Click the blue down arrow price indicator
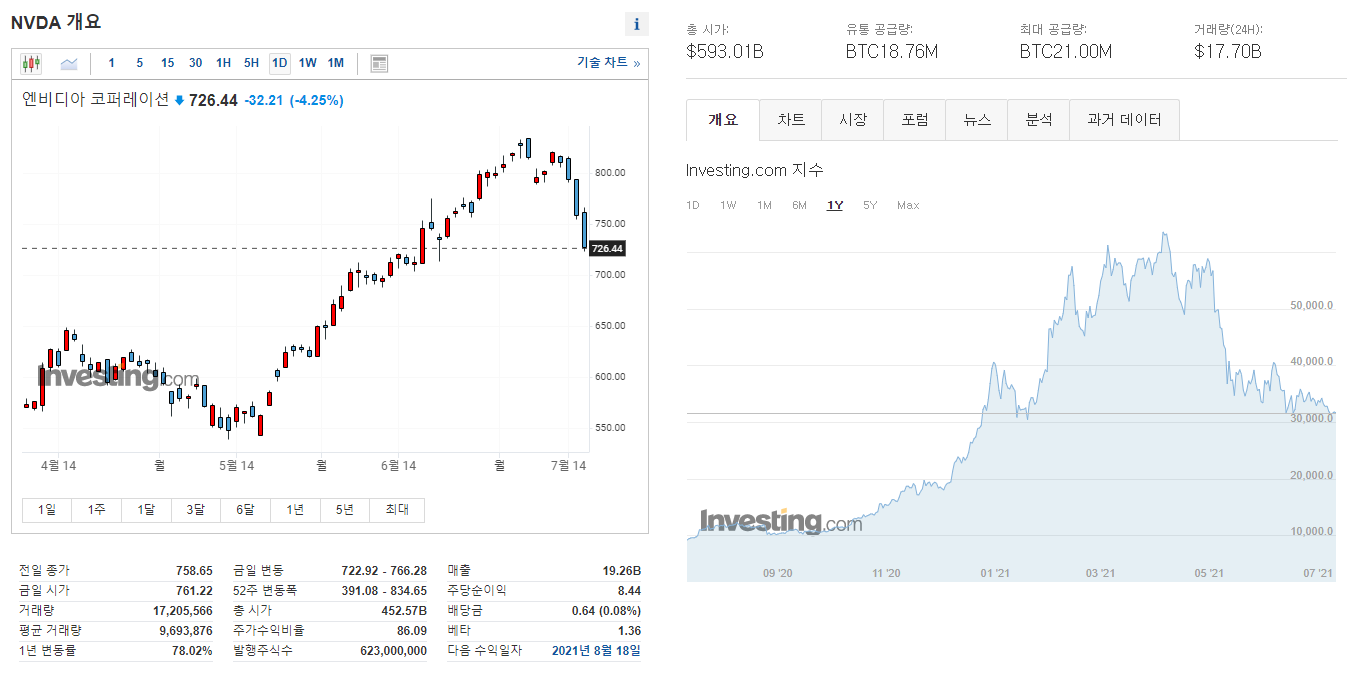Screen dimensions: 1350x685 coord(180,100)
